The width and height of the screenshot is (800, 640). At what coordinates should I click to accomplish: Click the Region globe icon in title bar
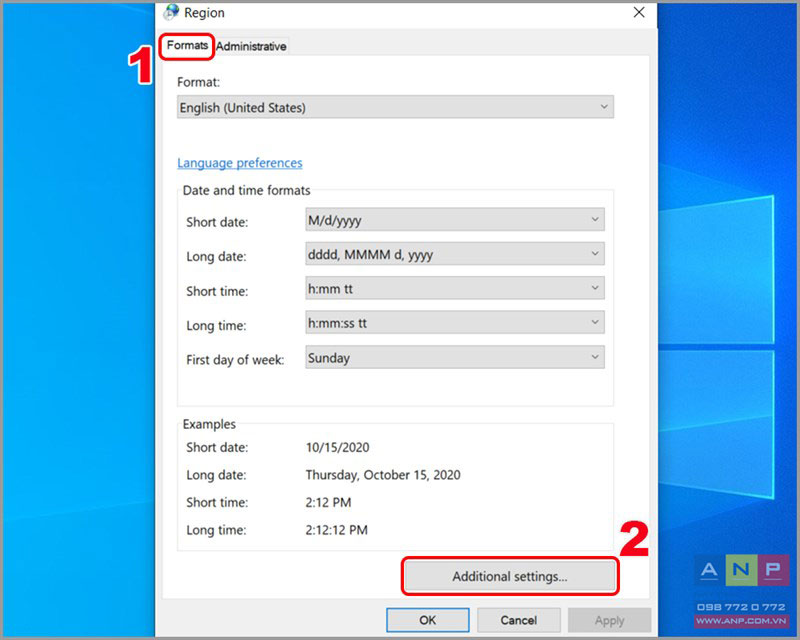pyautogui.click(x=171, y=12)
